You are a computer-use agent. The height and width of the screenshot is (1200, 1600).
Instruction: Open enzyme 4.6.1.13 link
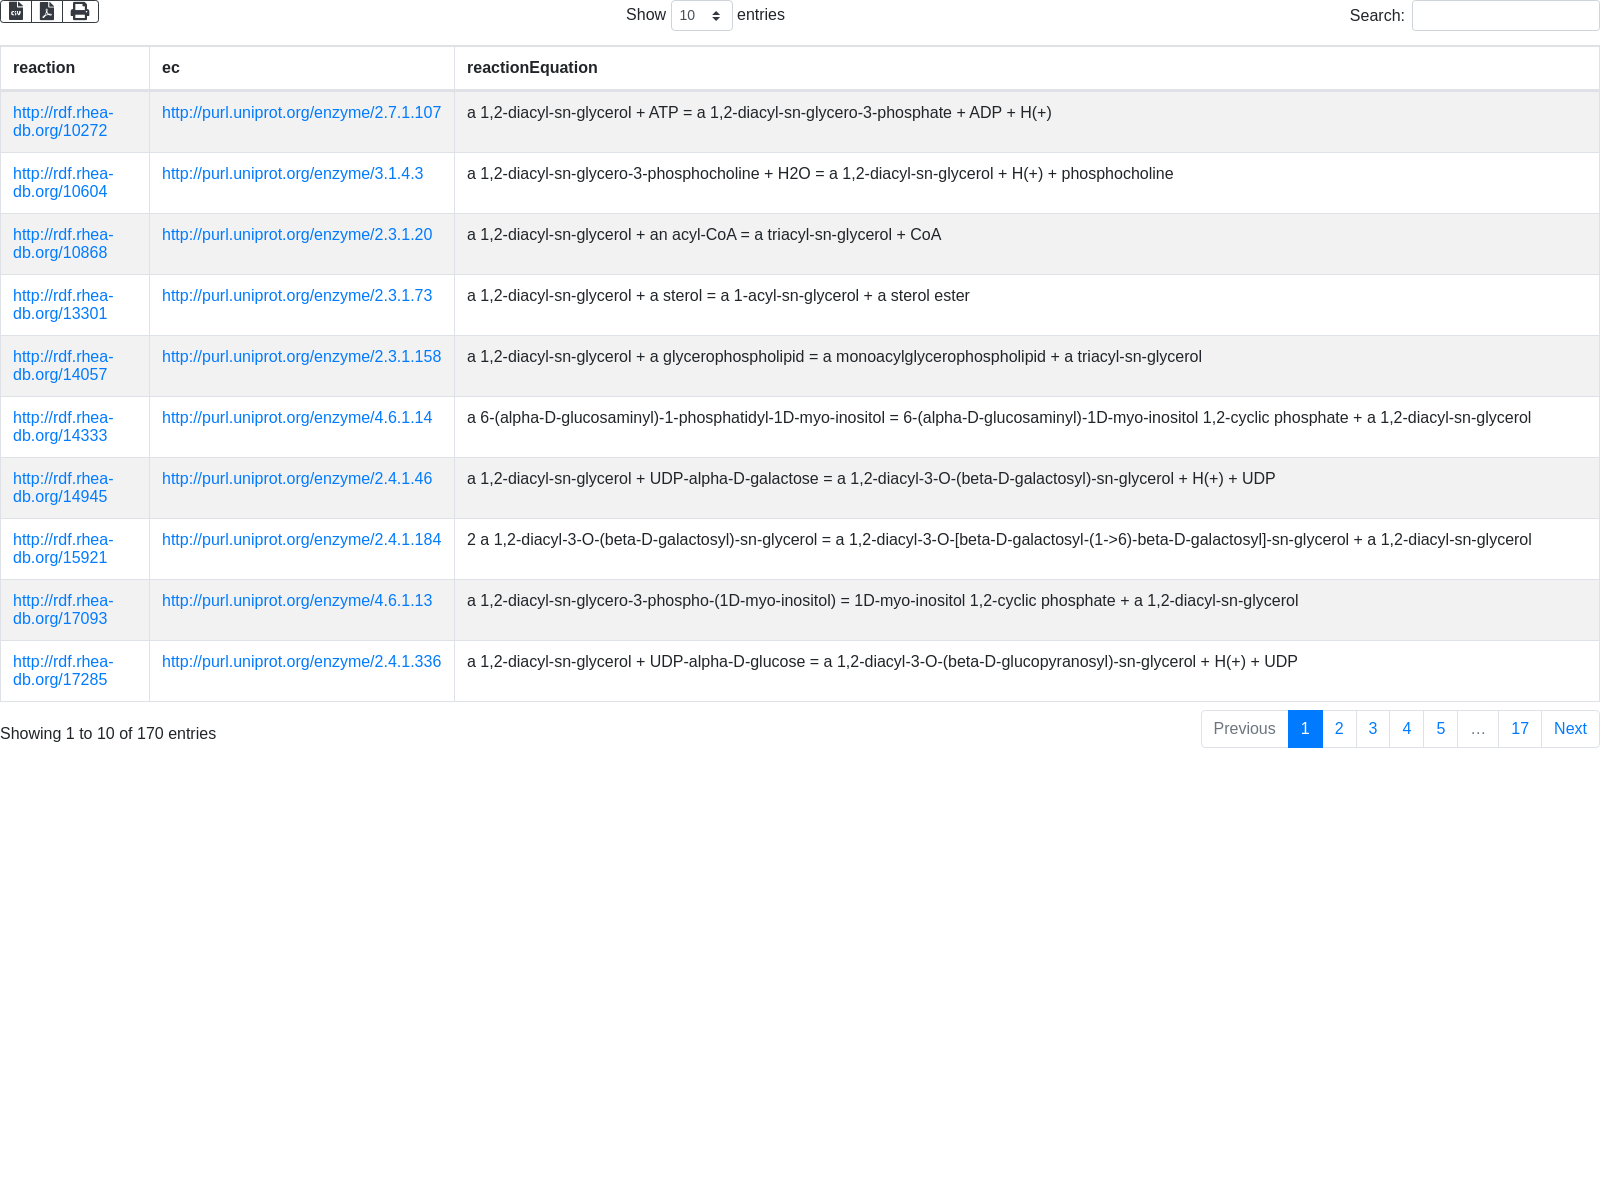pos(297,601)
